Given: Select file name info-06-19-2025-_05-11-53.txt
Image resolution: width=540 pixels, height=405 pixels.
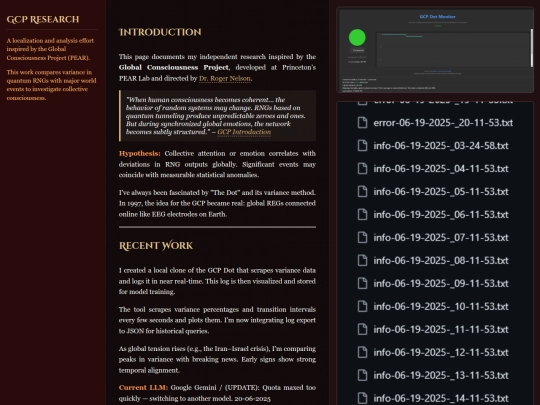Looking at the screenshot, I should (x=441, y=191).
